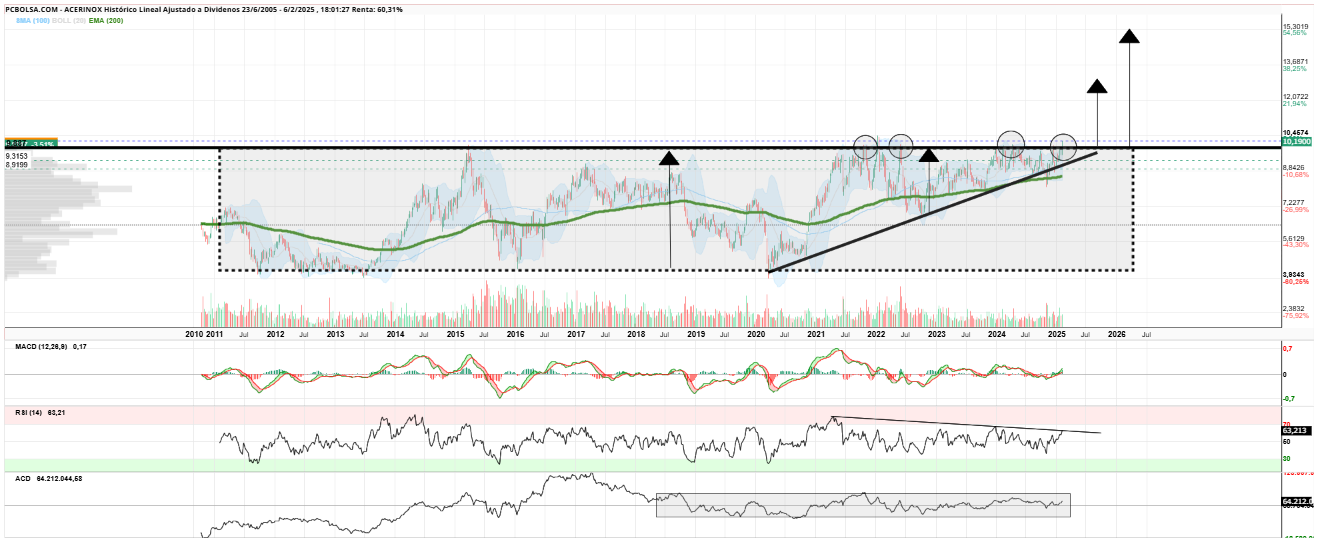1318x542 pixels.
Task: Click the current price tag 10,1900
Action: coord(1297,142)
